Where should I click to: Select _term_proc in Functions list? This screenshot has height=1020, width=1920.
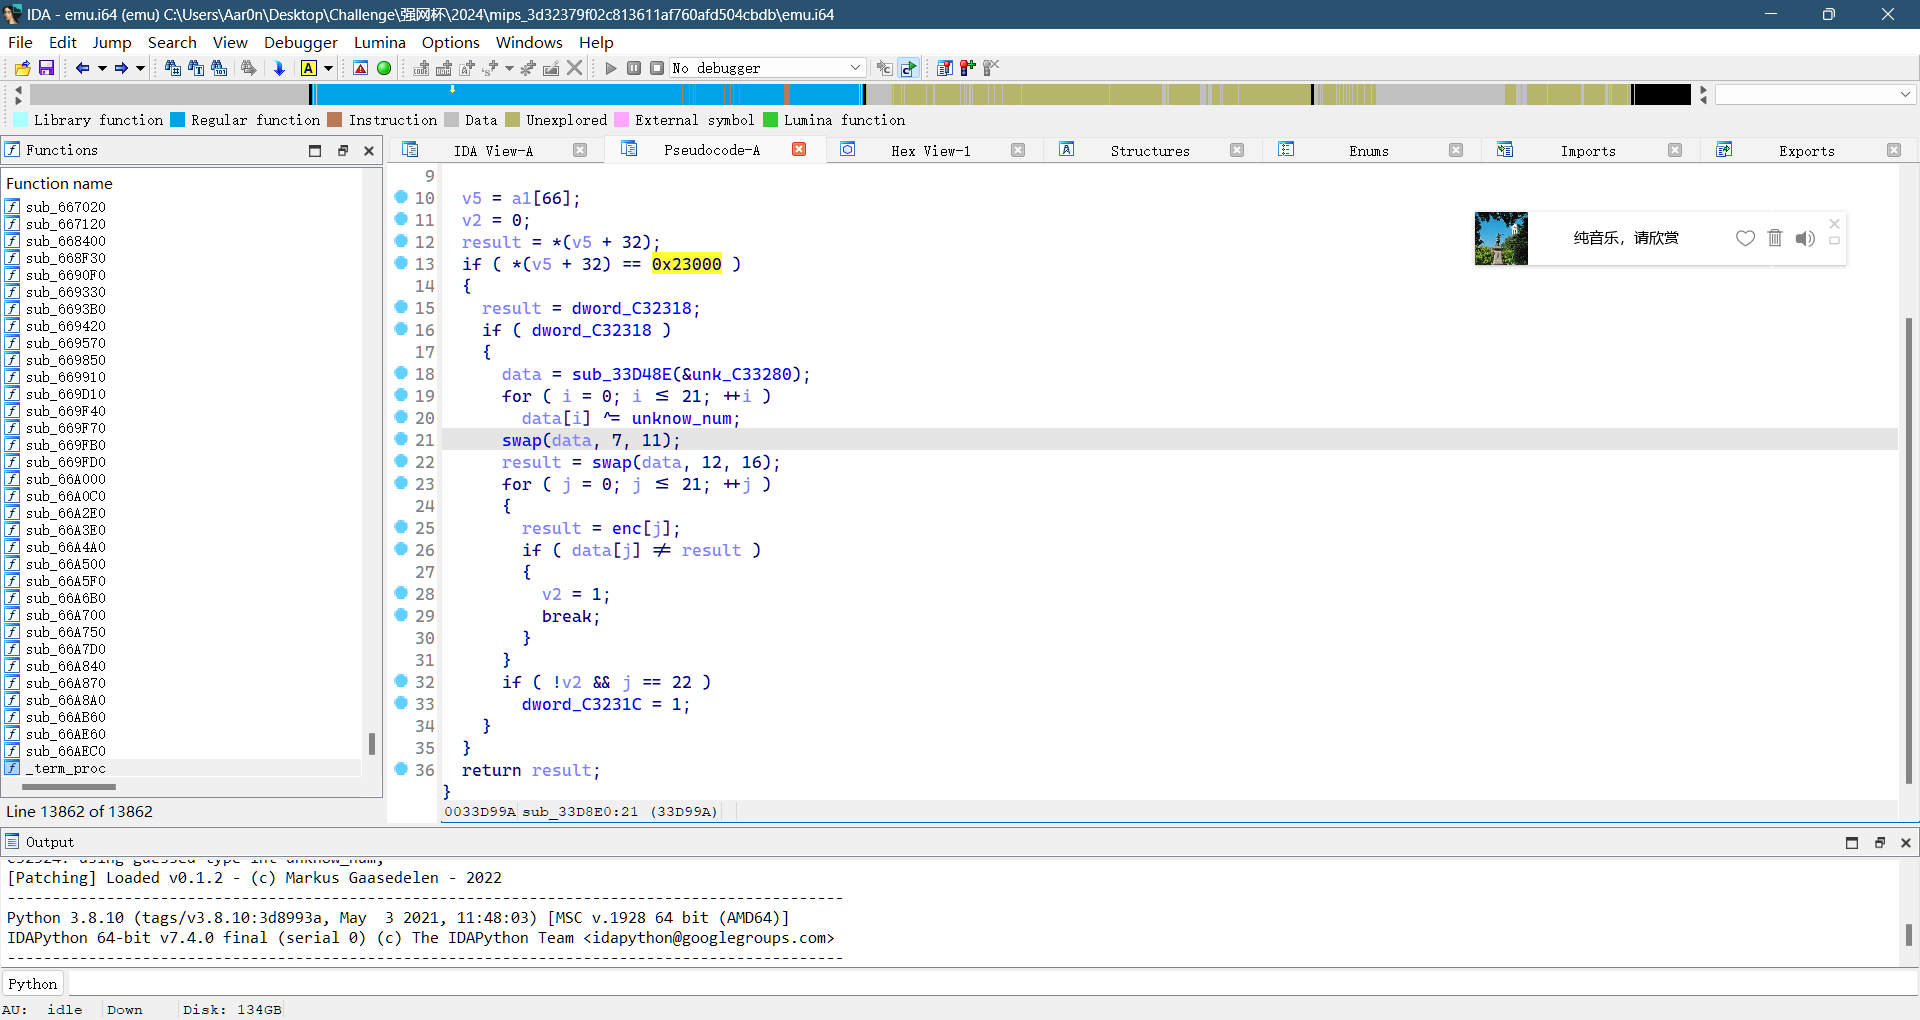coord(65,768)
